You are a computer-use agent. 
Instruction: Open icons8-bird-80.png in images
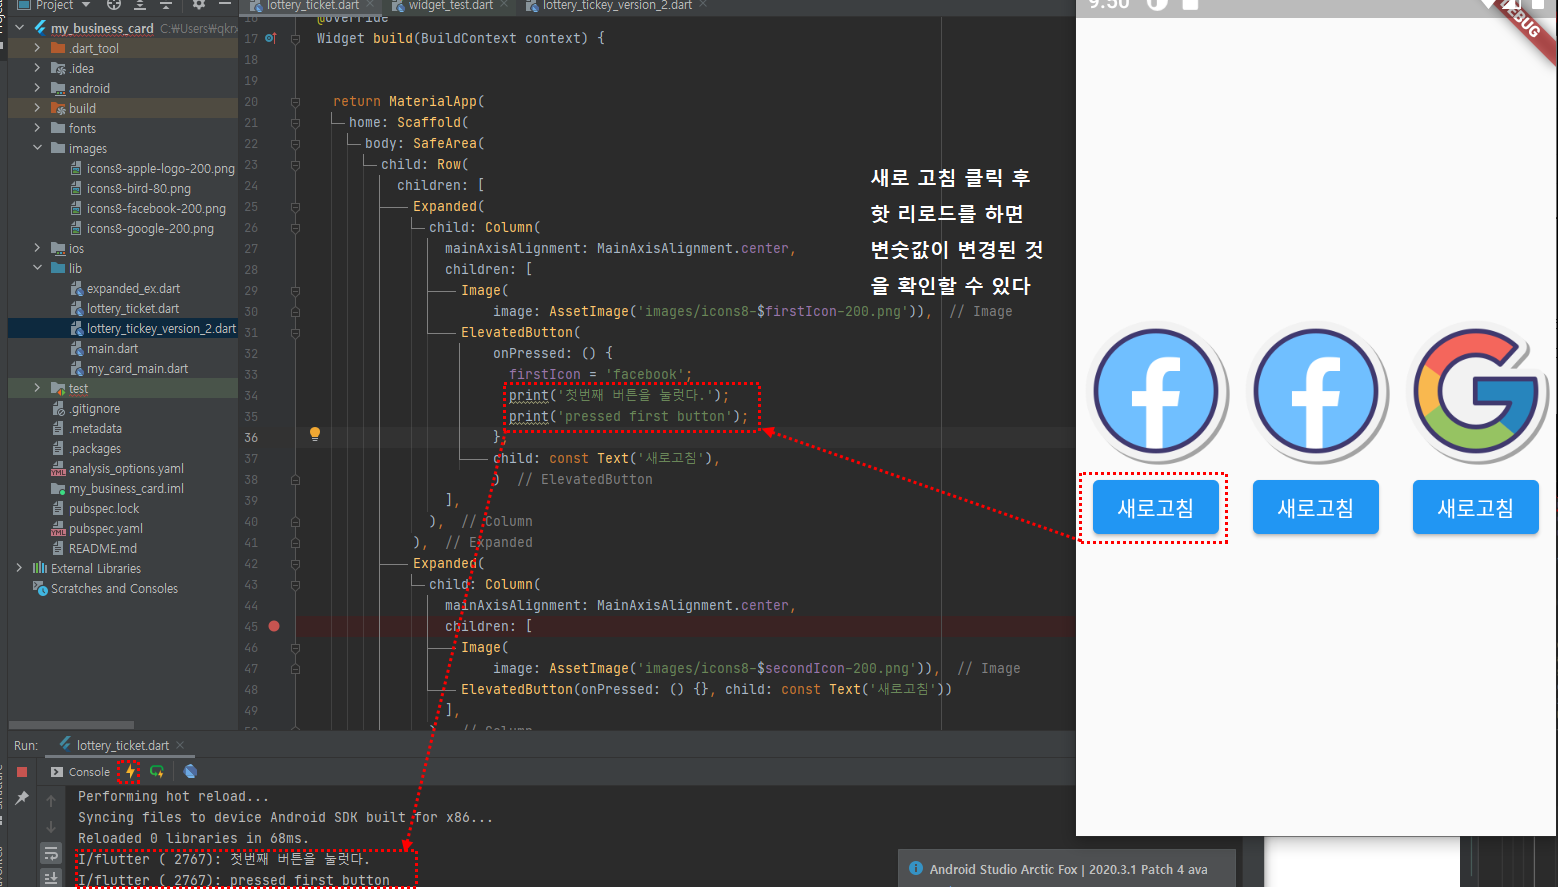point(130,188)
